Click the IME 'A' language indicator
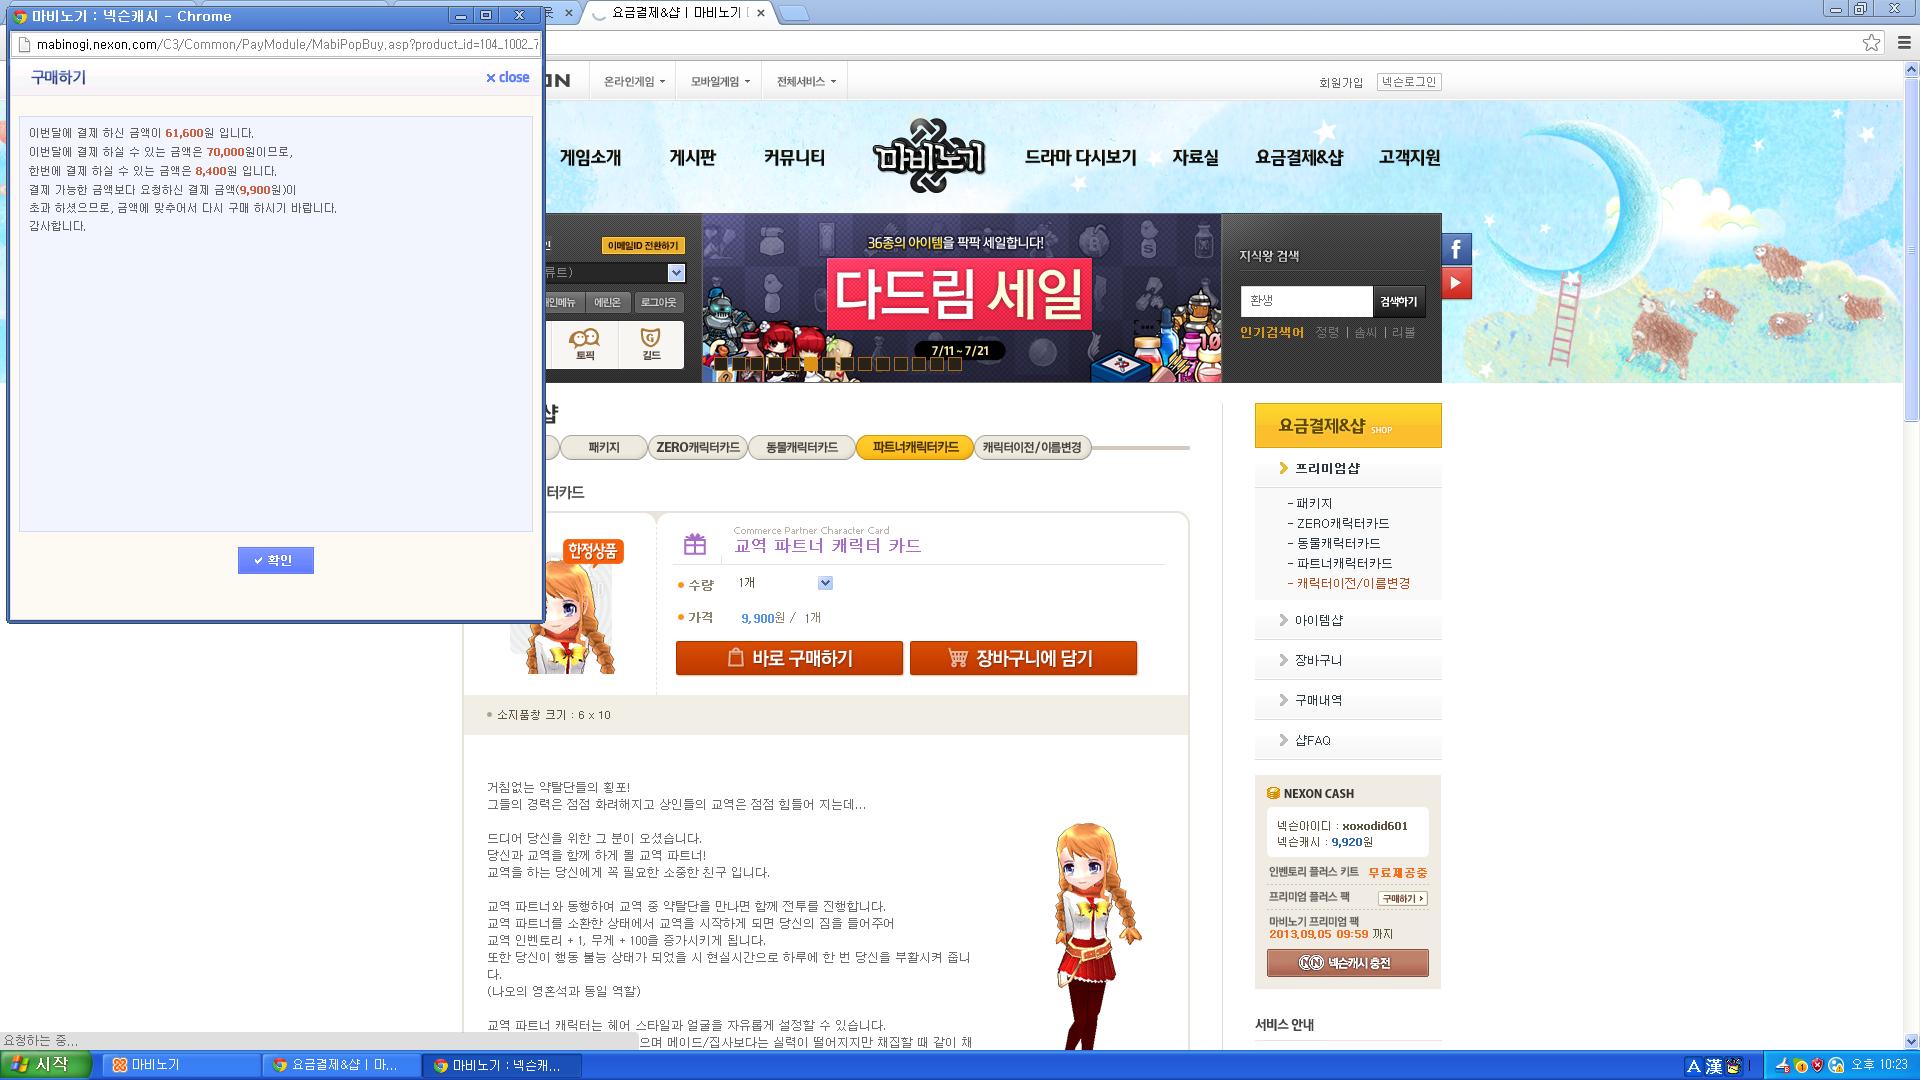The width and height of the screenshot is (1920, 1080). click(1693, 1066)
